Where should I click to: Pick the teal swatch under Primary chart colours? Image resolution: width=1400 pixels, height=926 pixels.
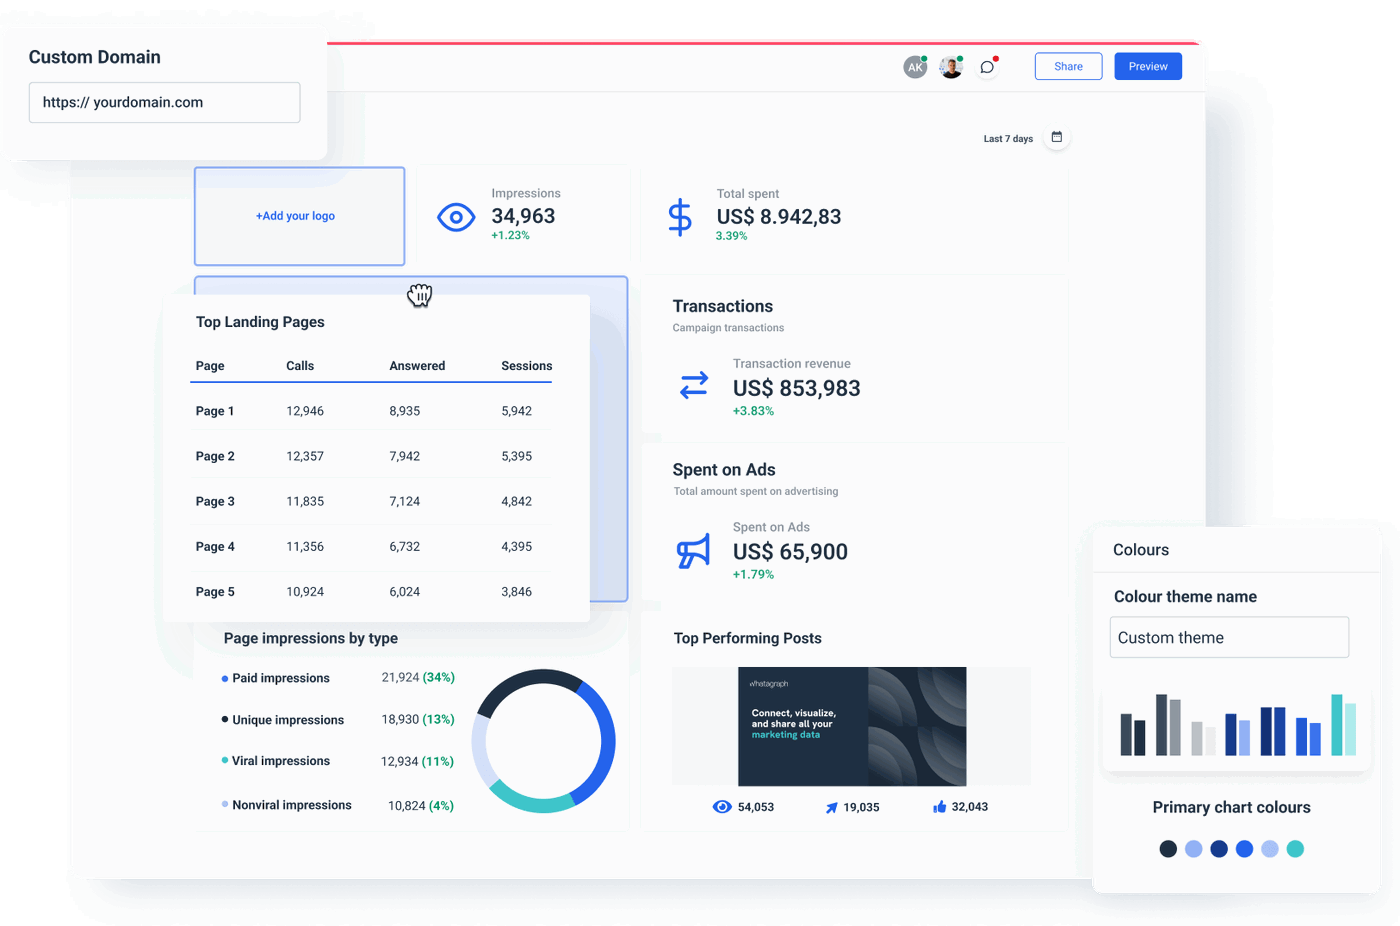pos(1294,848)
